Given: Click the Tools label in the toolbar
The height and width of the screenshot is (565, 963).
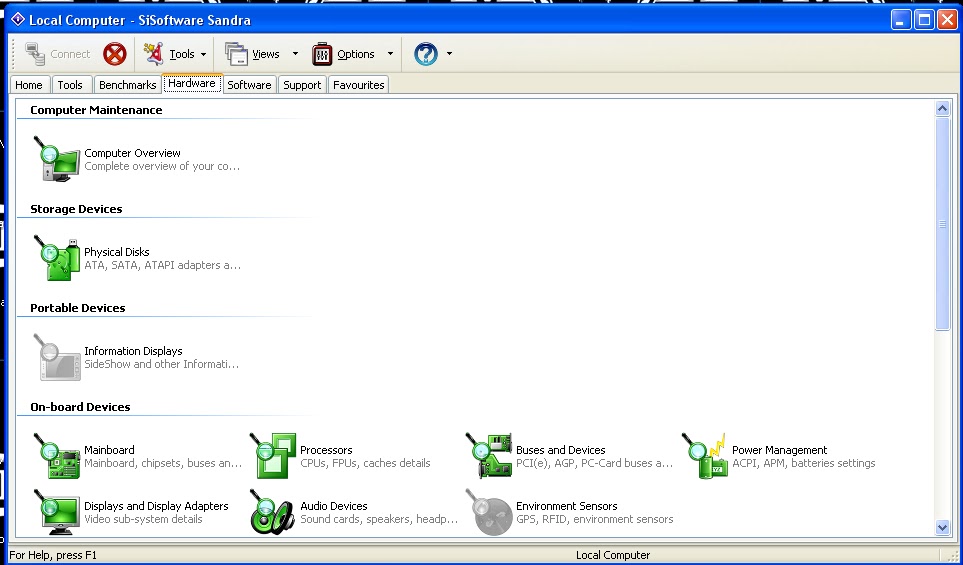Looking at the screenshot, I should coord(182,54).
